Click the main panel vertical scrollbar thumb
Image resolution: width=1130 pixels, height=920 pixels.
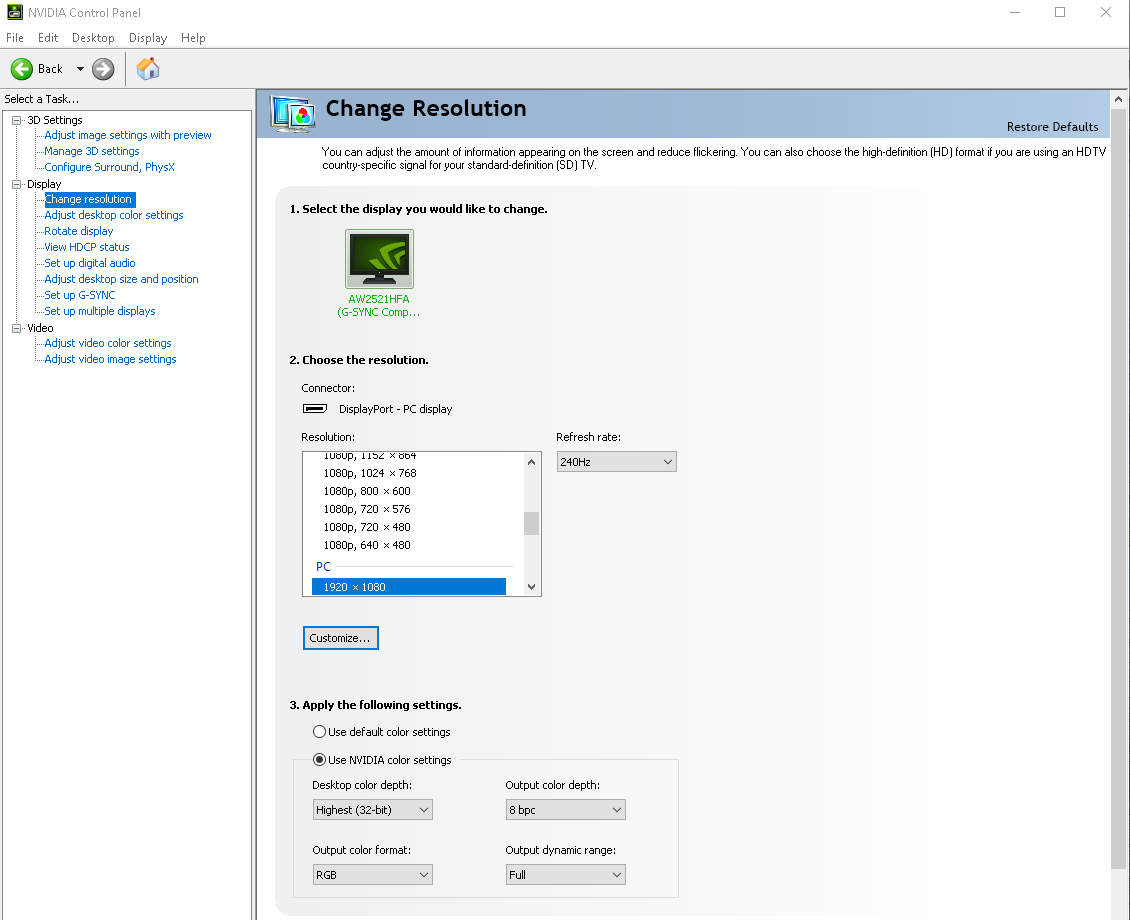tap(1118, 490)
